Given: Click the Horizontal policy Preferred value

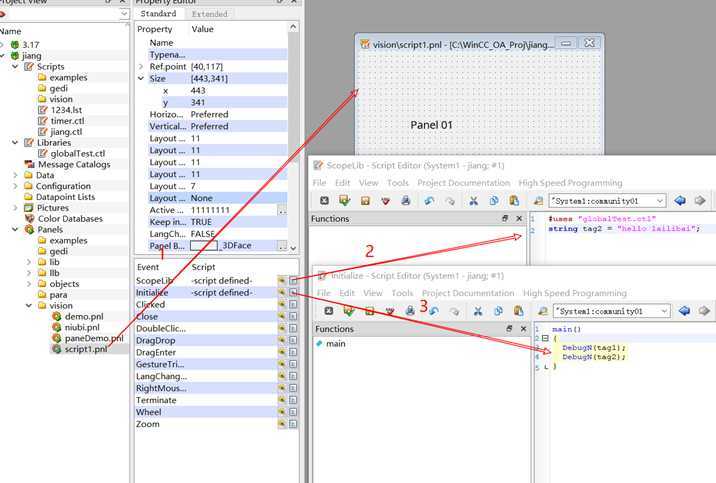Looking at the screenshot, I should tap(210, 114).
